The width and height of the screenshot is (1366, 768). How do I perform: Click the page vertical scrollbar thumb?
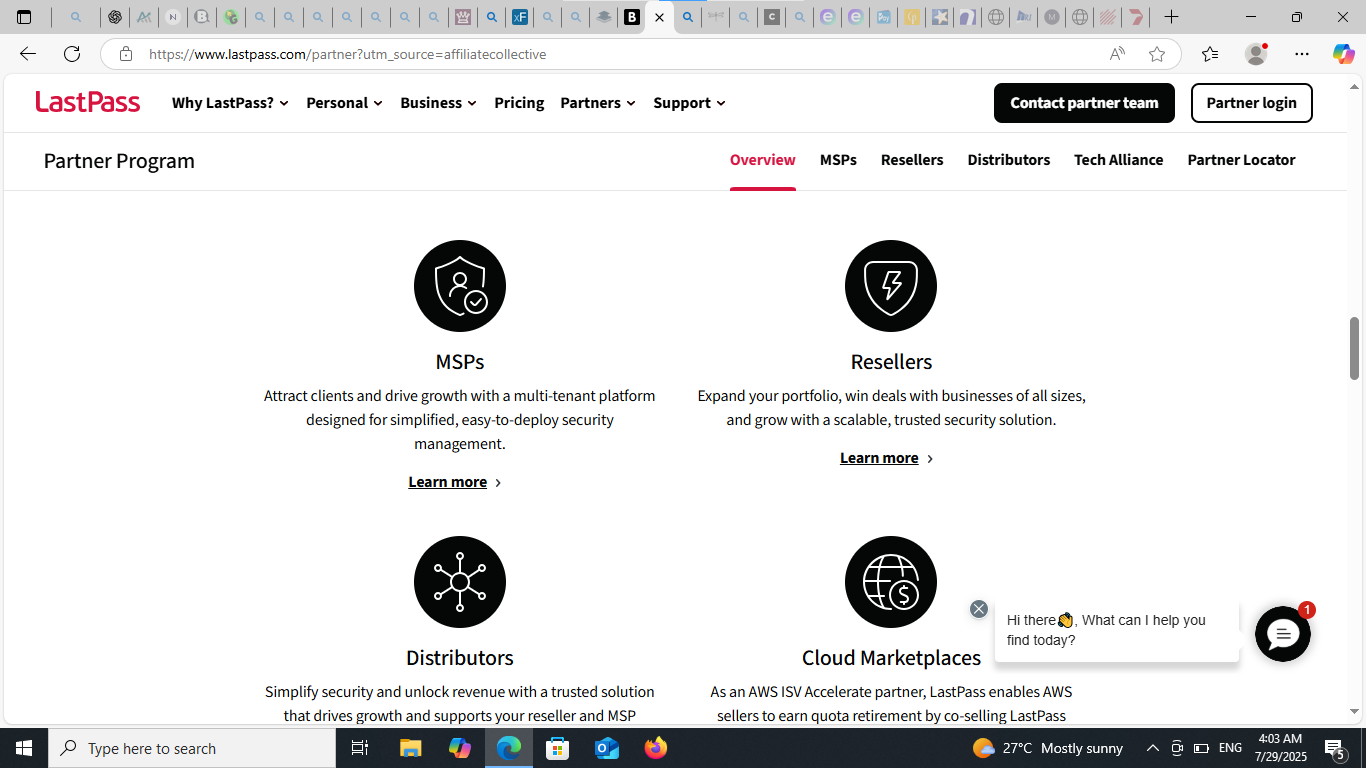tap(1355, 348)
